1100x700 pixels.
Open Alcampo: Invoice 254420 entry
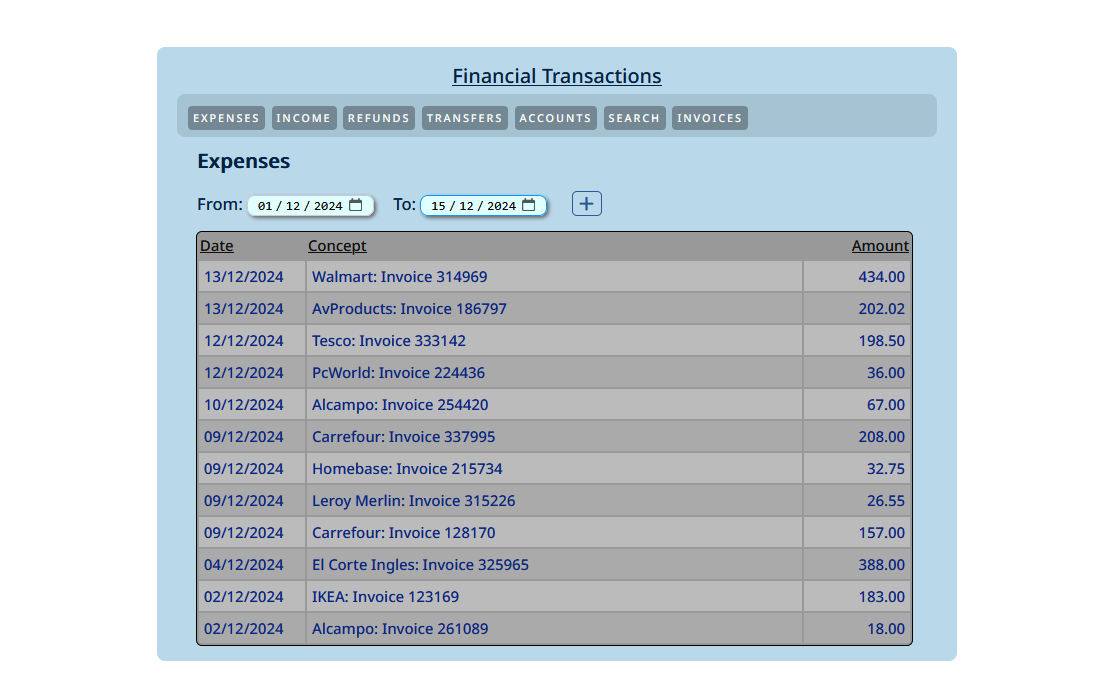coord(400,405)
